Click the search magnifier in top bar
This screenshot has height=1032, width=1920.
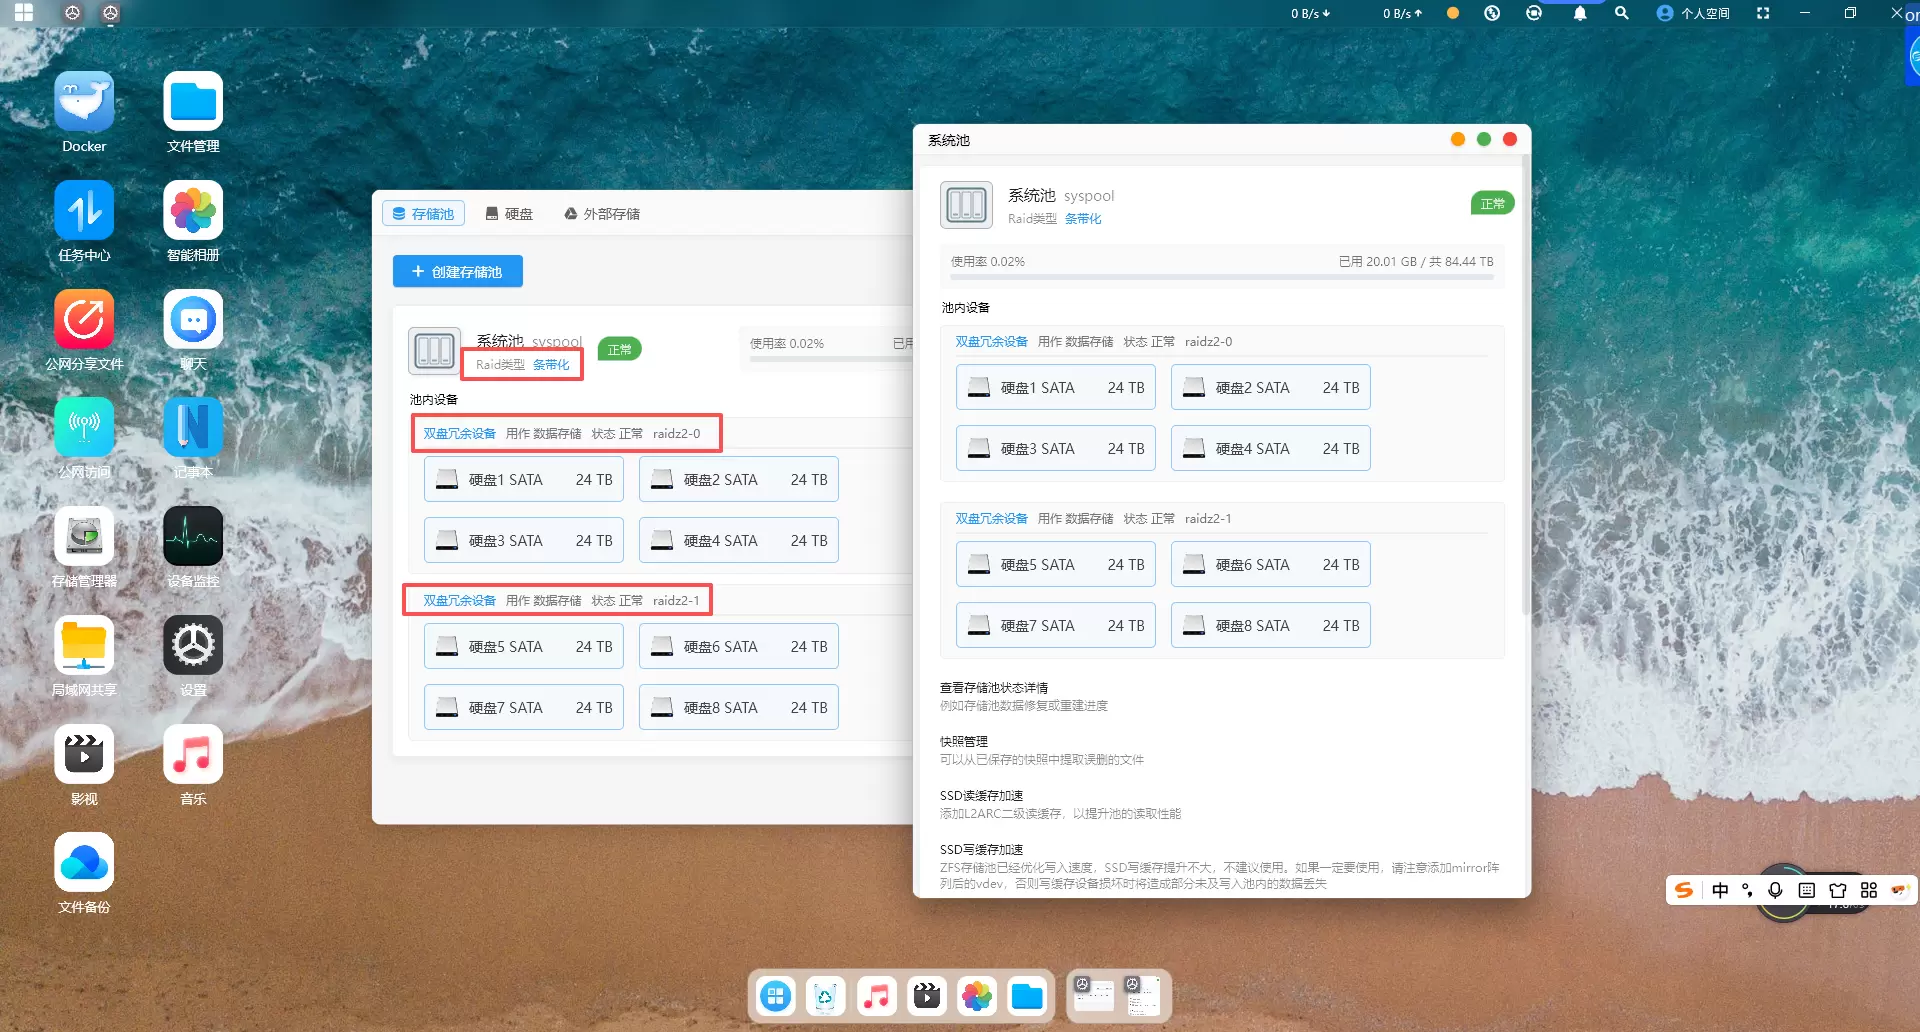click(1622, 14)
